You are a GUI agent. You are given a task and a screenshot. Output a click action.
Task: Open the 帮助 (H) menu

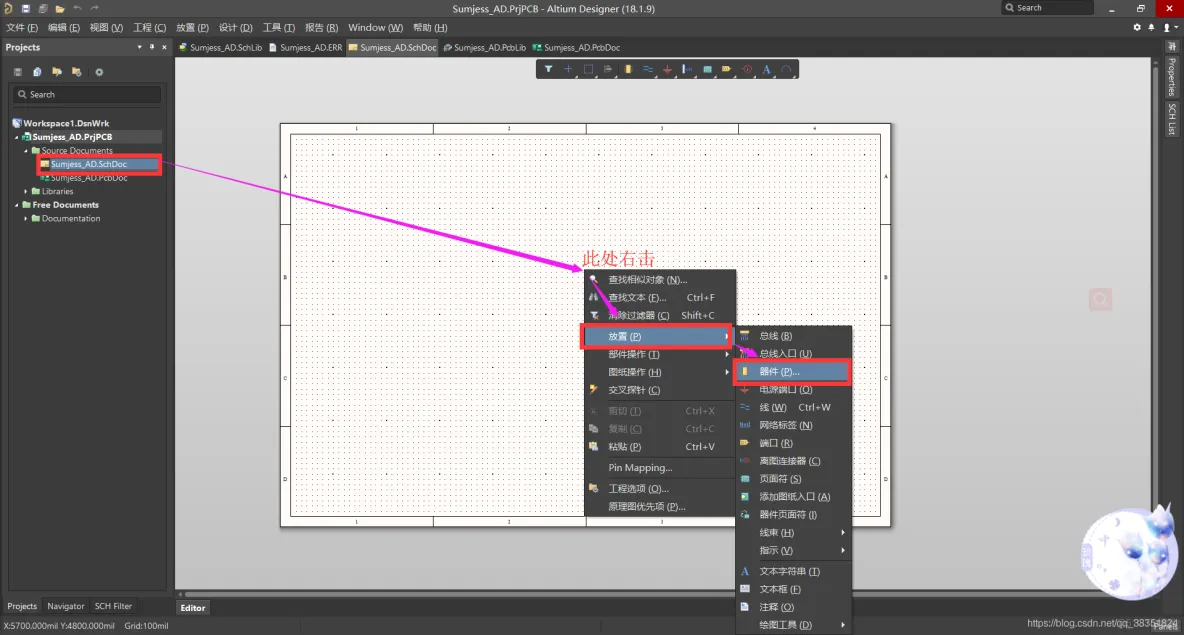pyautogui.click(x=430, y=27)
